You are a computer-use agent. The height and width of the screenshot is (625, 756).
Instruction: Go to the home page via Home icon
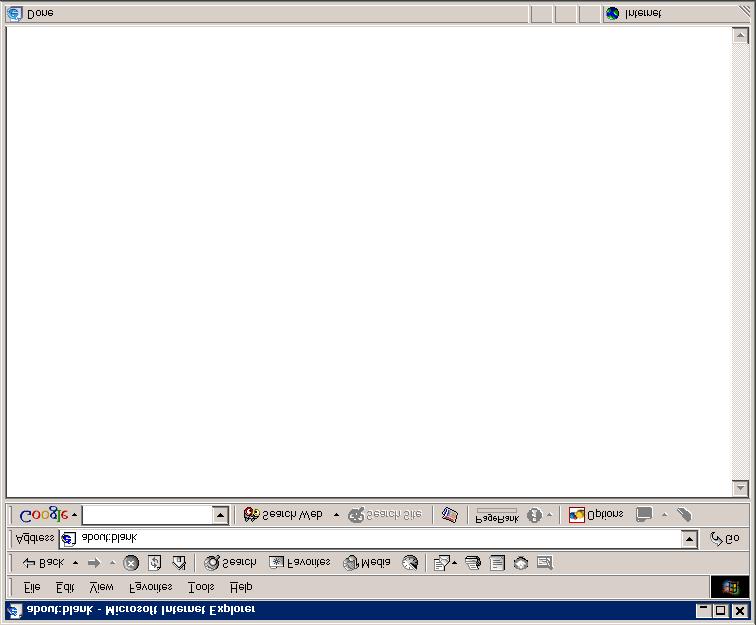tap(179, 563)
